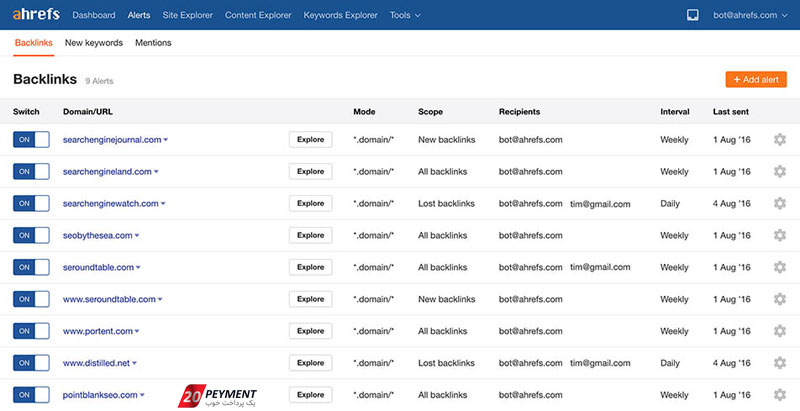This screenshot has width=800, height=411.
Task: Go to Dashboard in the top navigation
Action: (94, 15)
